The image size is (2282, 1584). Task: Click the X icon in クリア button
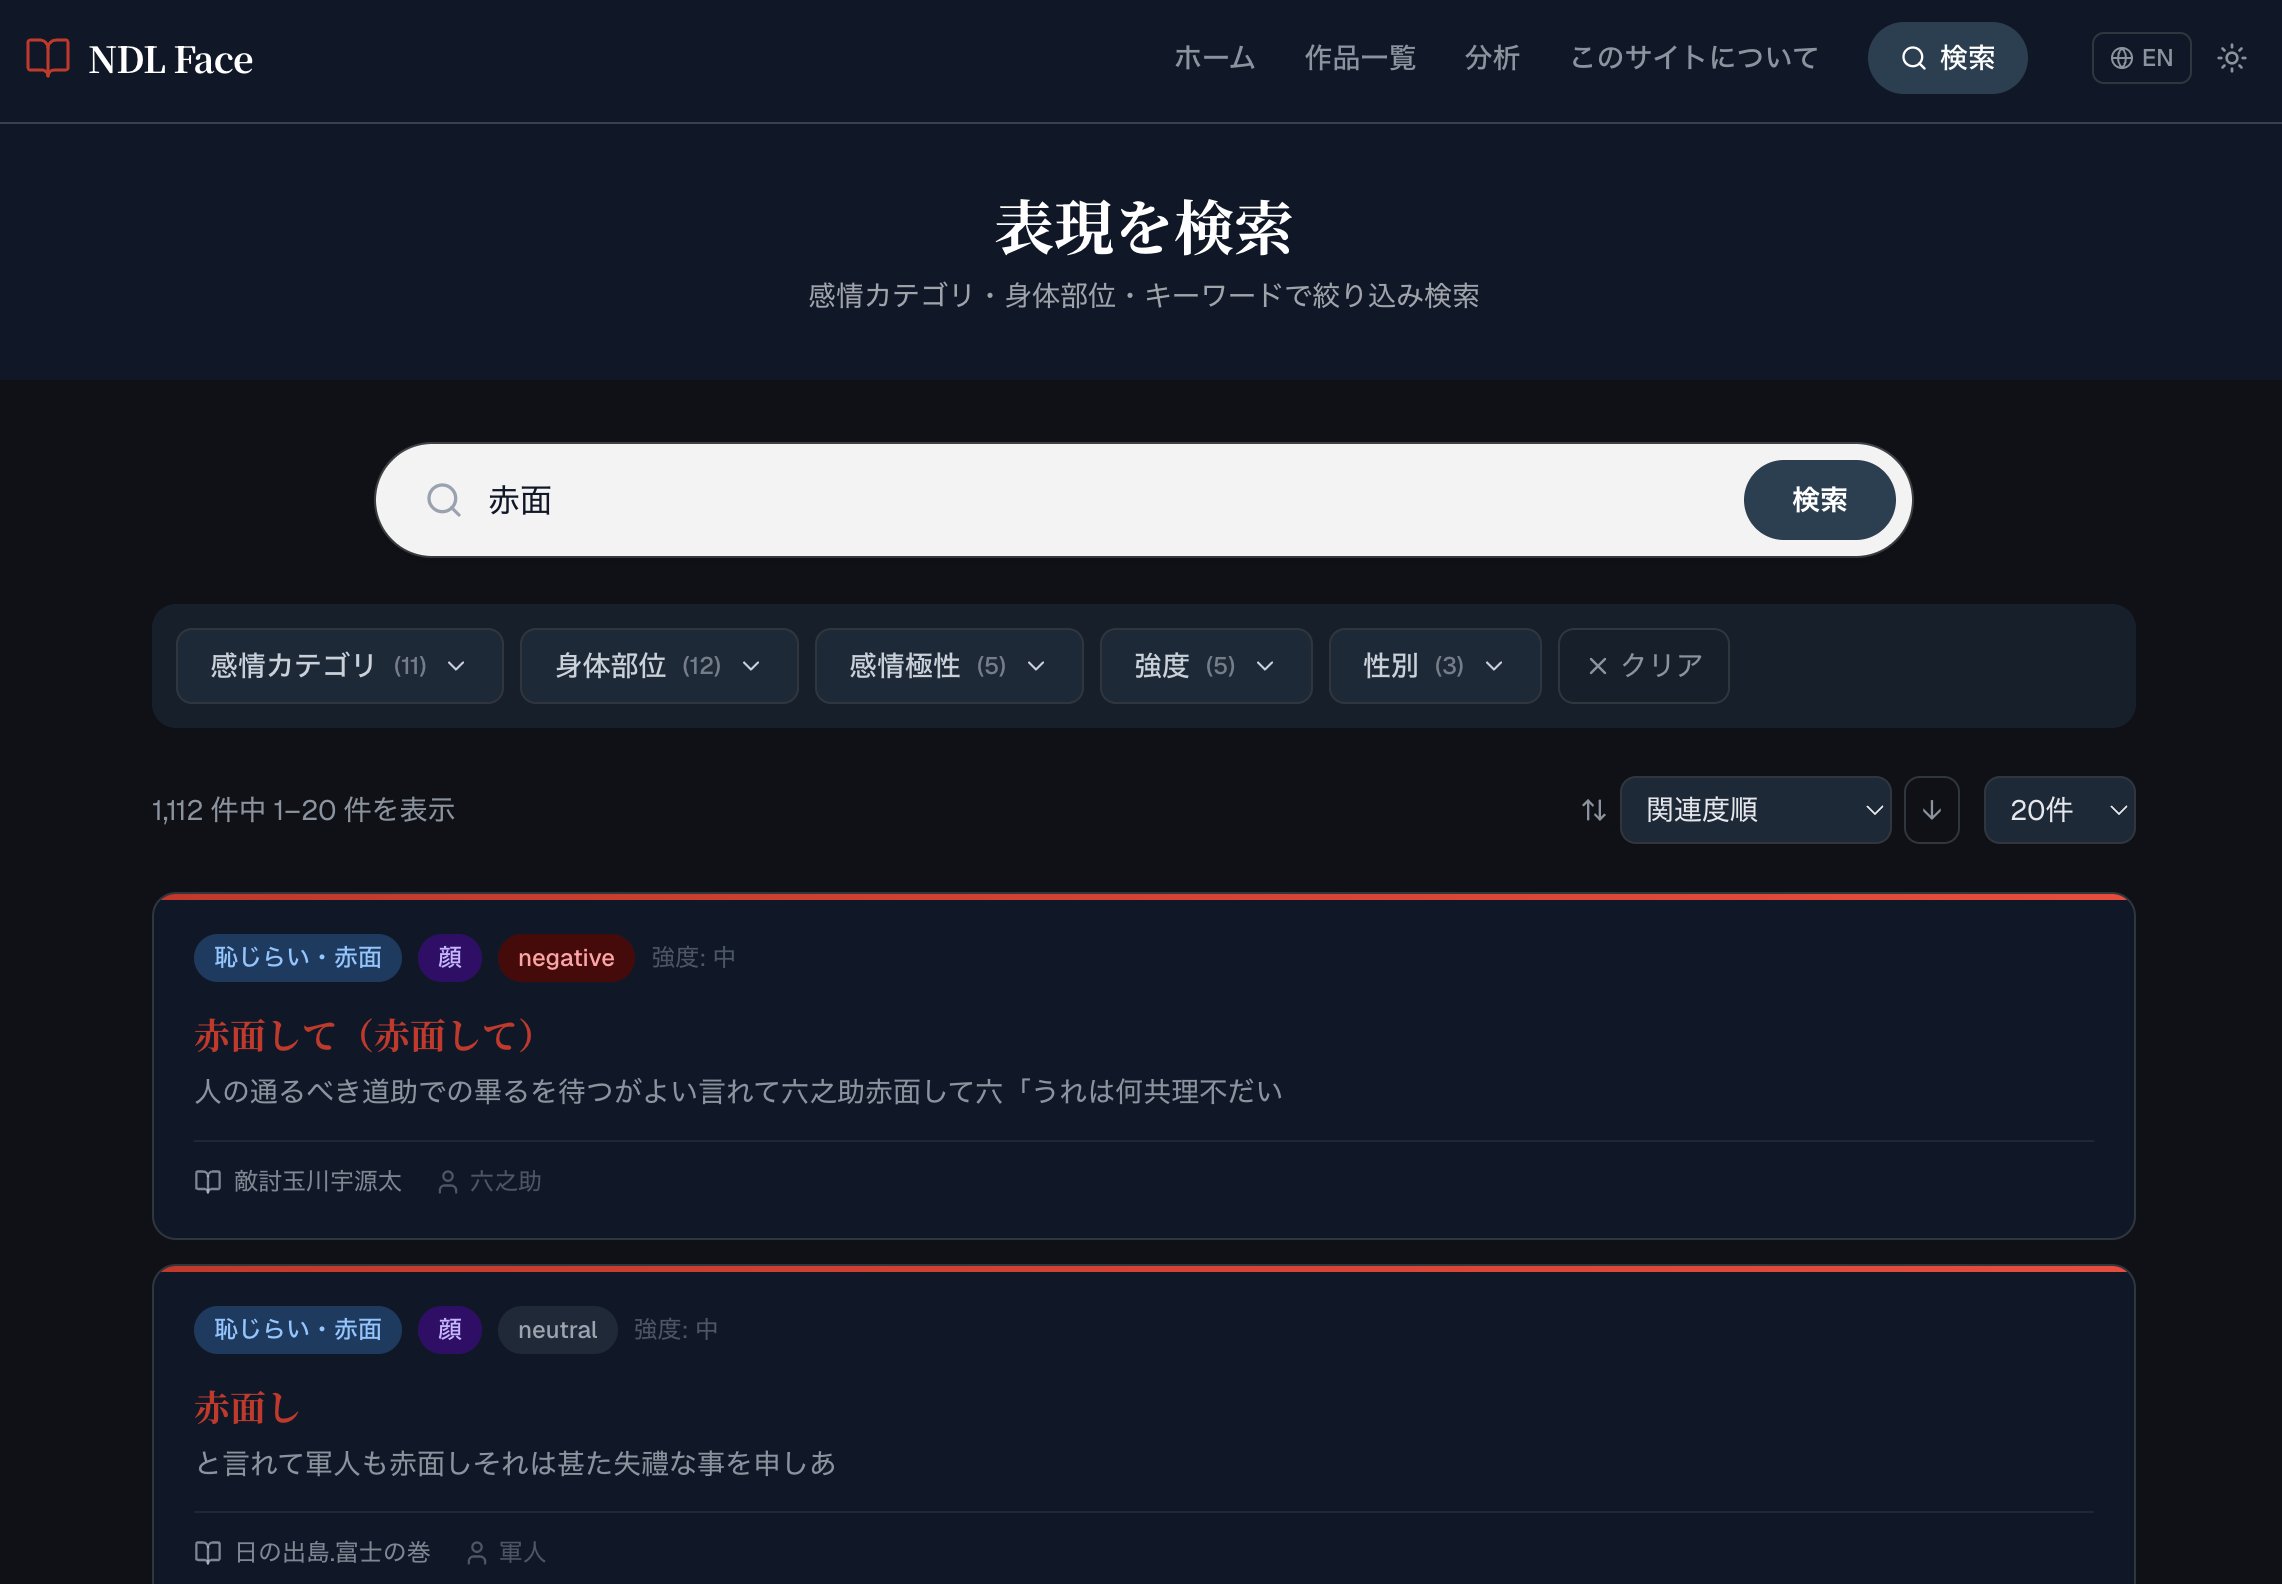[x=1598, y=666]
